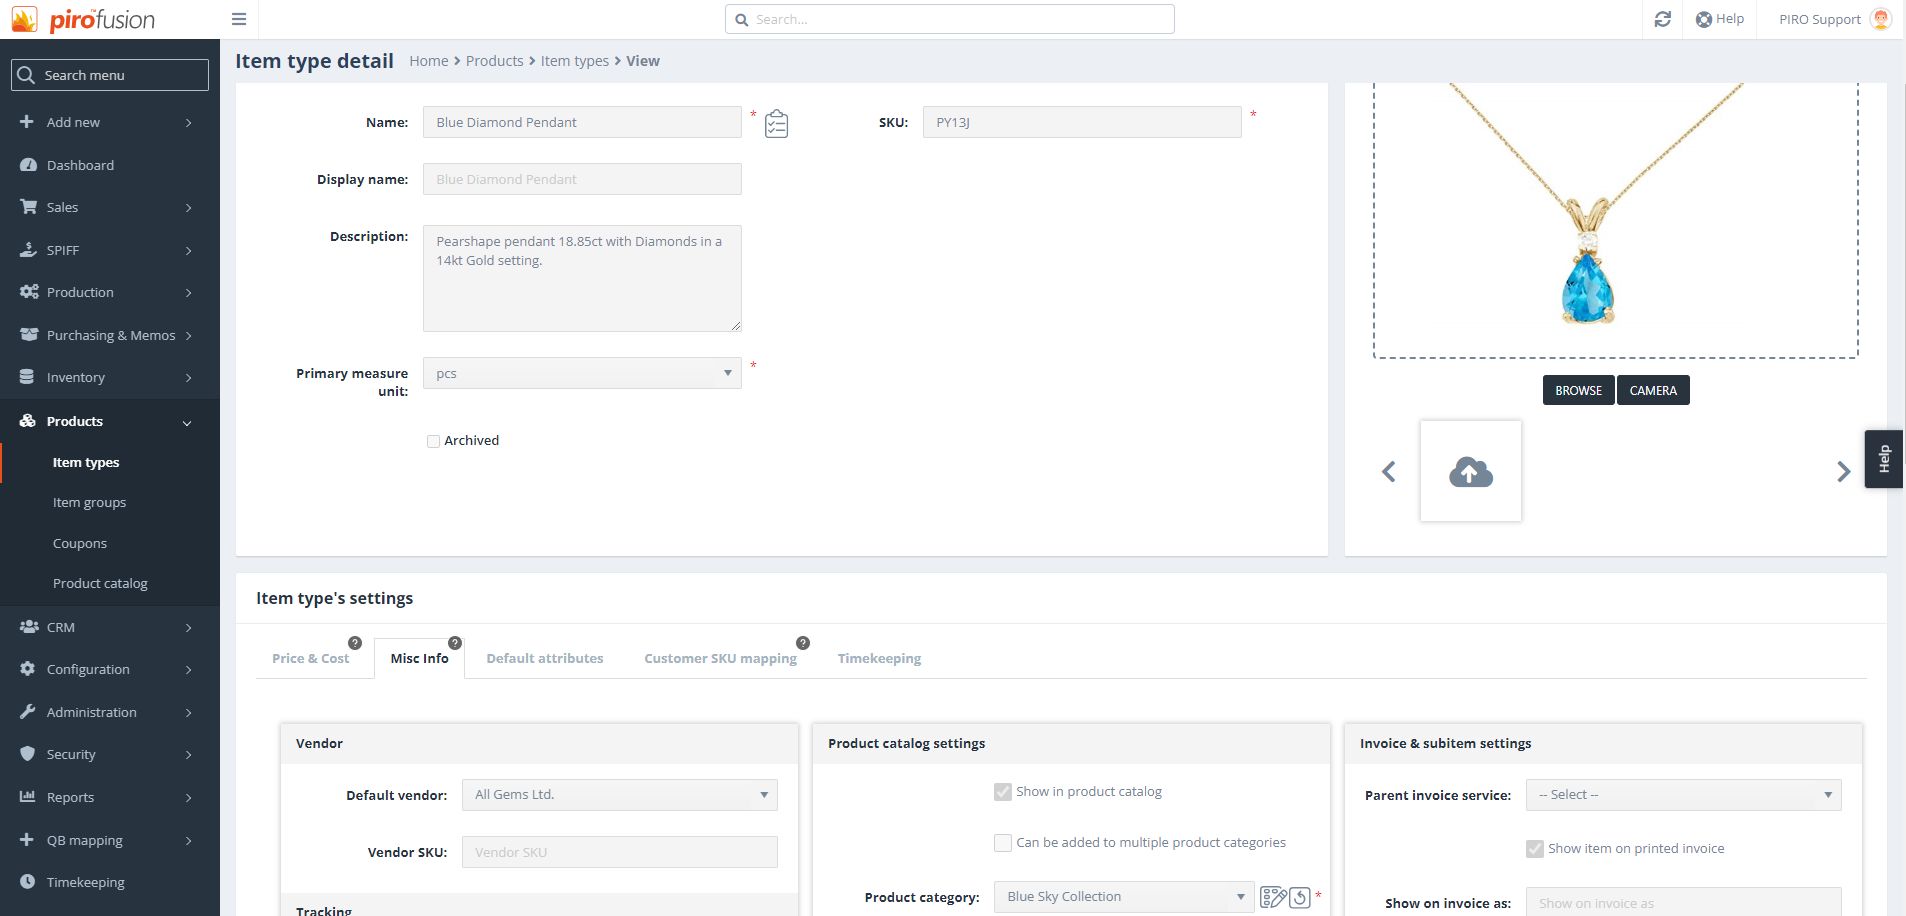Click the hamburger menu toggle icon
This screenshot has height=916, width=1906.
pyautogui.click(x=238, y=19)
